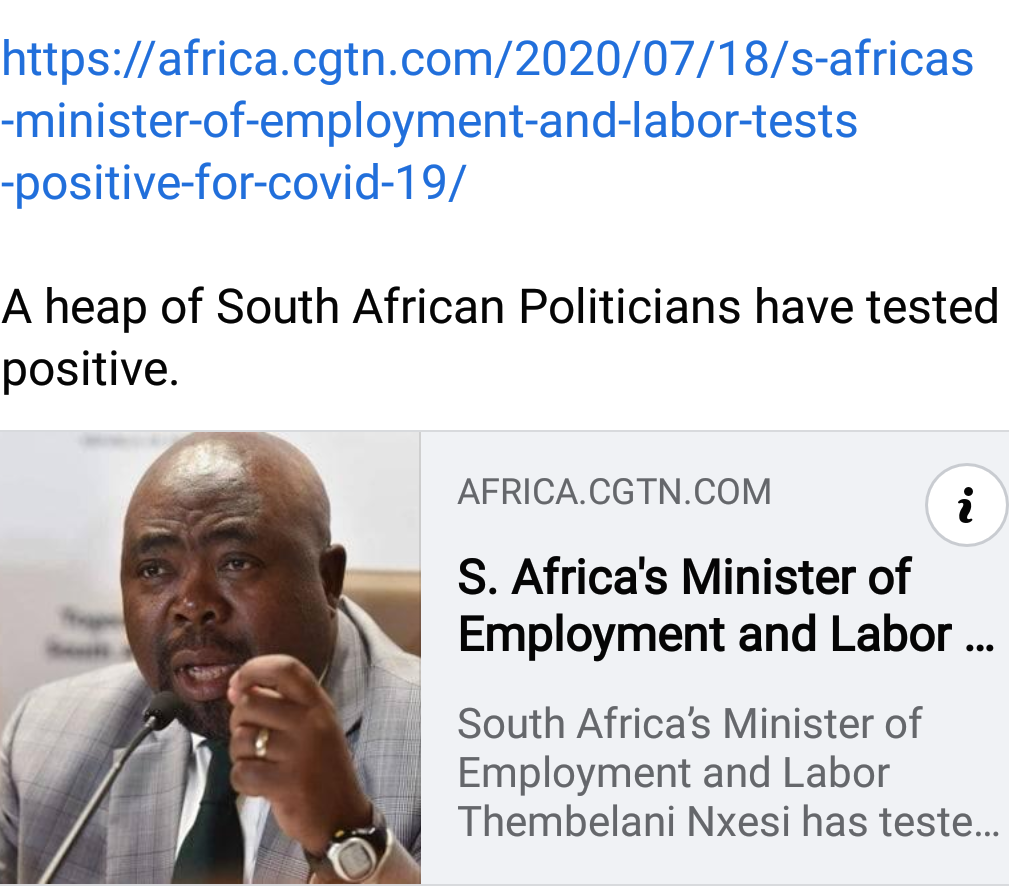Viewport: 1009px width, 890px height.
Task: Click "South Africa's Minister of" in grey description
Action: (689, 723)
